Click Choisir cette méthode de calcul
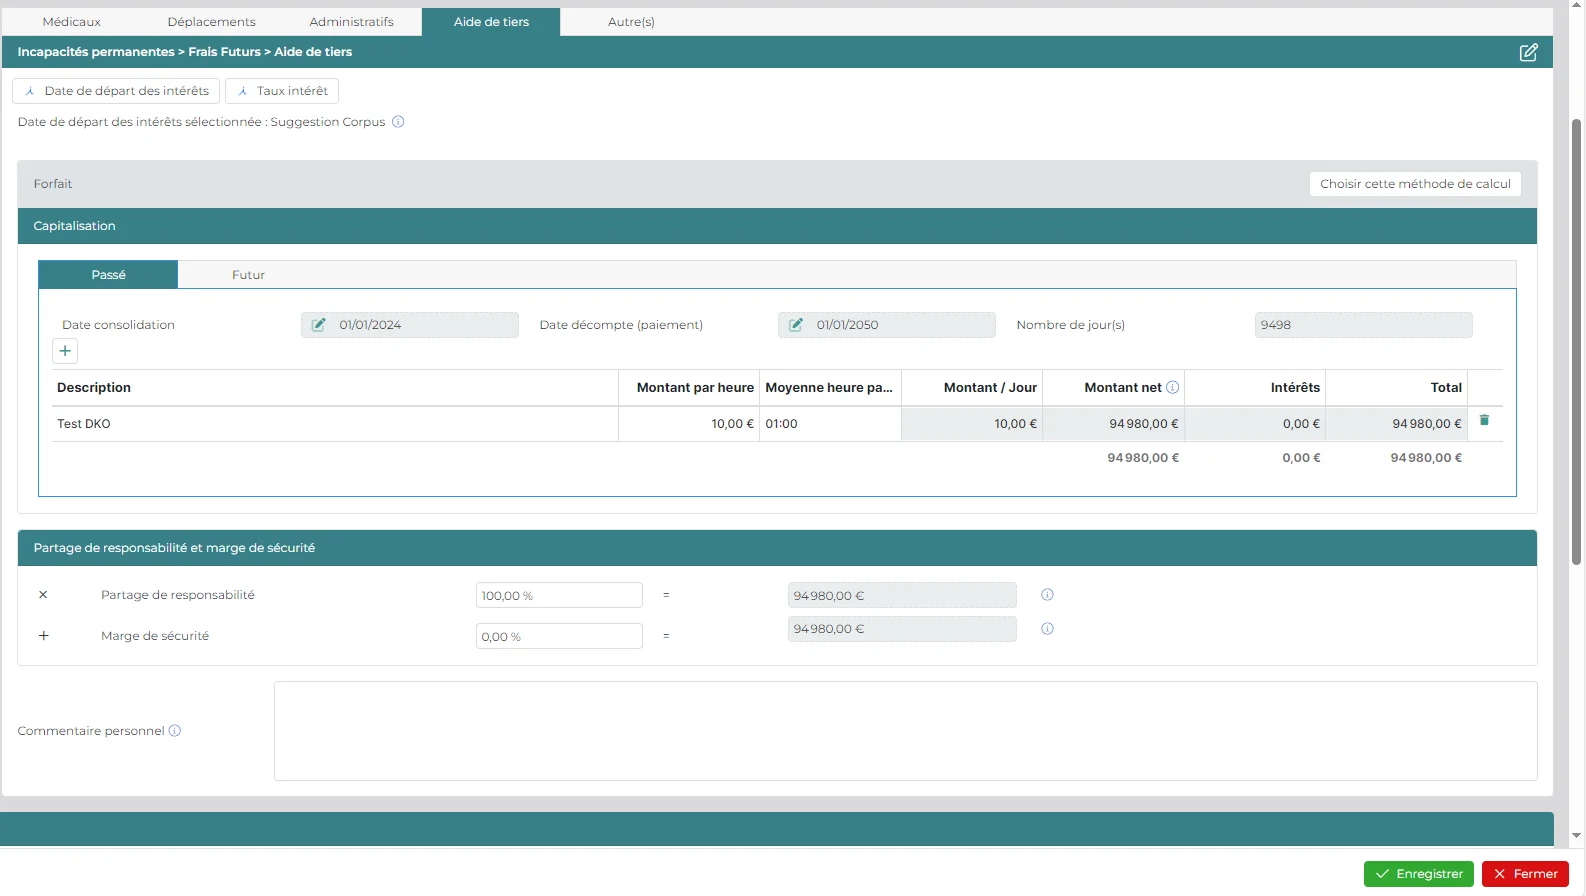The image size is (1586, 896). [1415, 184]
